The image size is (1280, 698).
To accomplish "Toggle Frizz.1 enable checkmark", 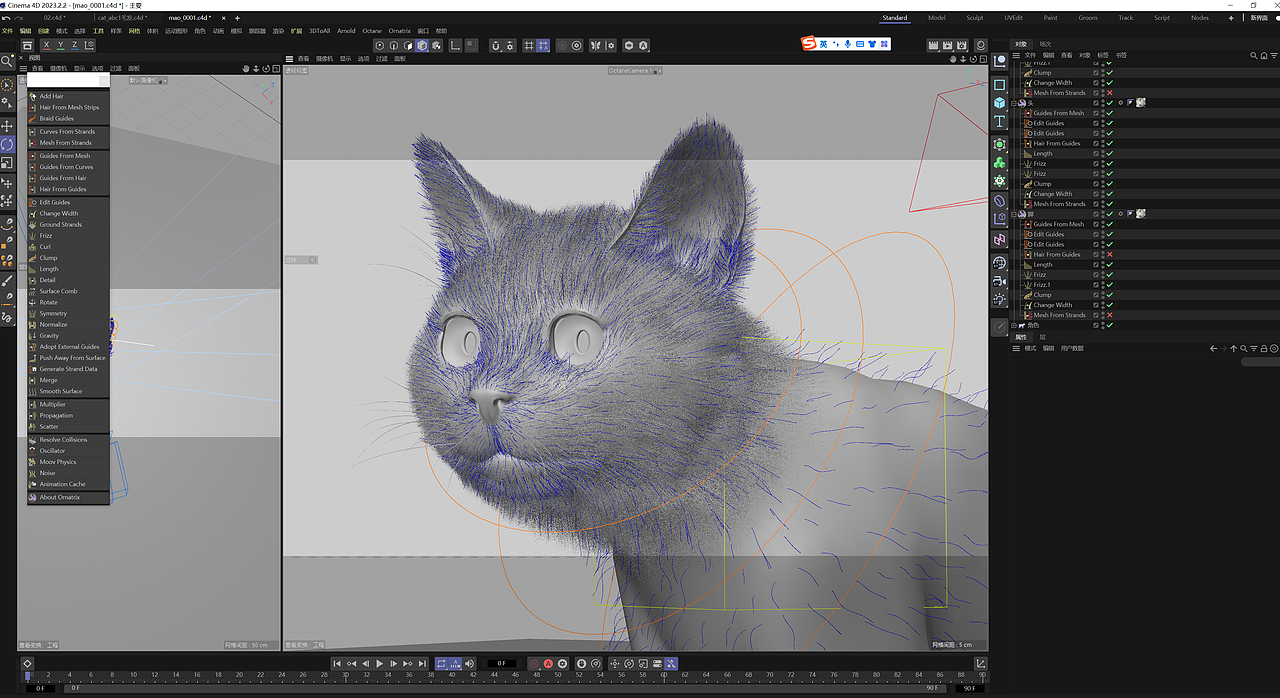I will click(x=1110, y=285).
